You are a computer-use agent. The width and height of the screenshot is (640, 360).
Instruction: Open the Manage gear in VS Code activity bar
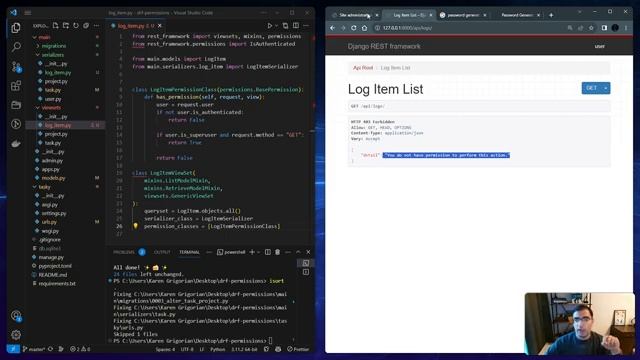(x=16, y=335)
